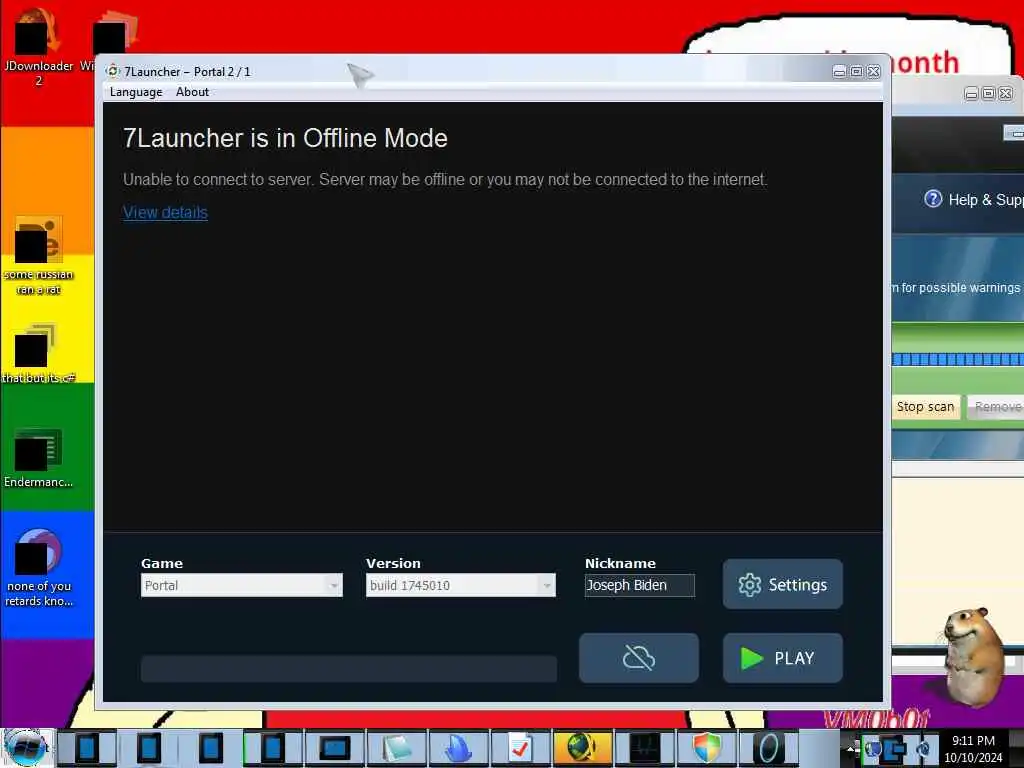
Task: Maximize the background scanner window
Action: [988, 94]
